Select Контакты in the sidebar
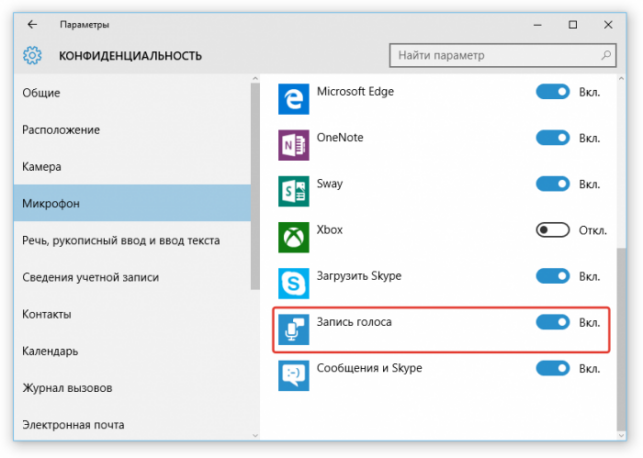Viewport: 643px width, 458px height. pyautogui.click(x=132, y=314)
